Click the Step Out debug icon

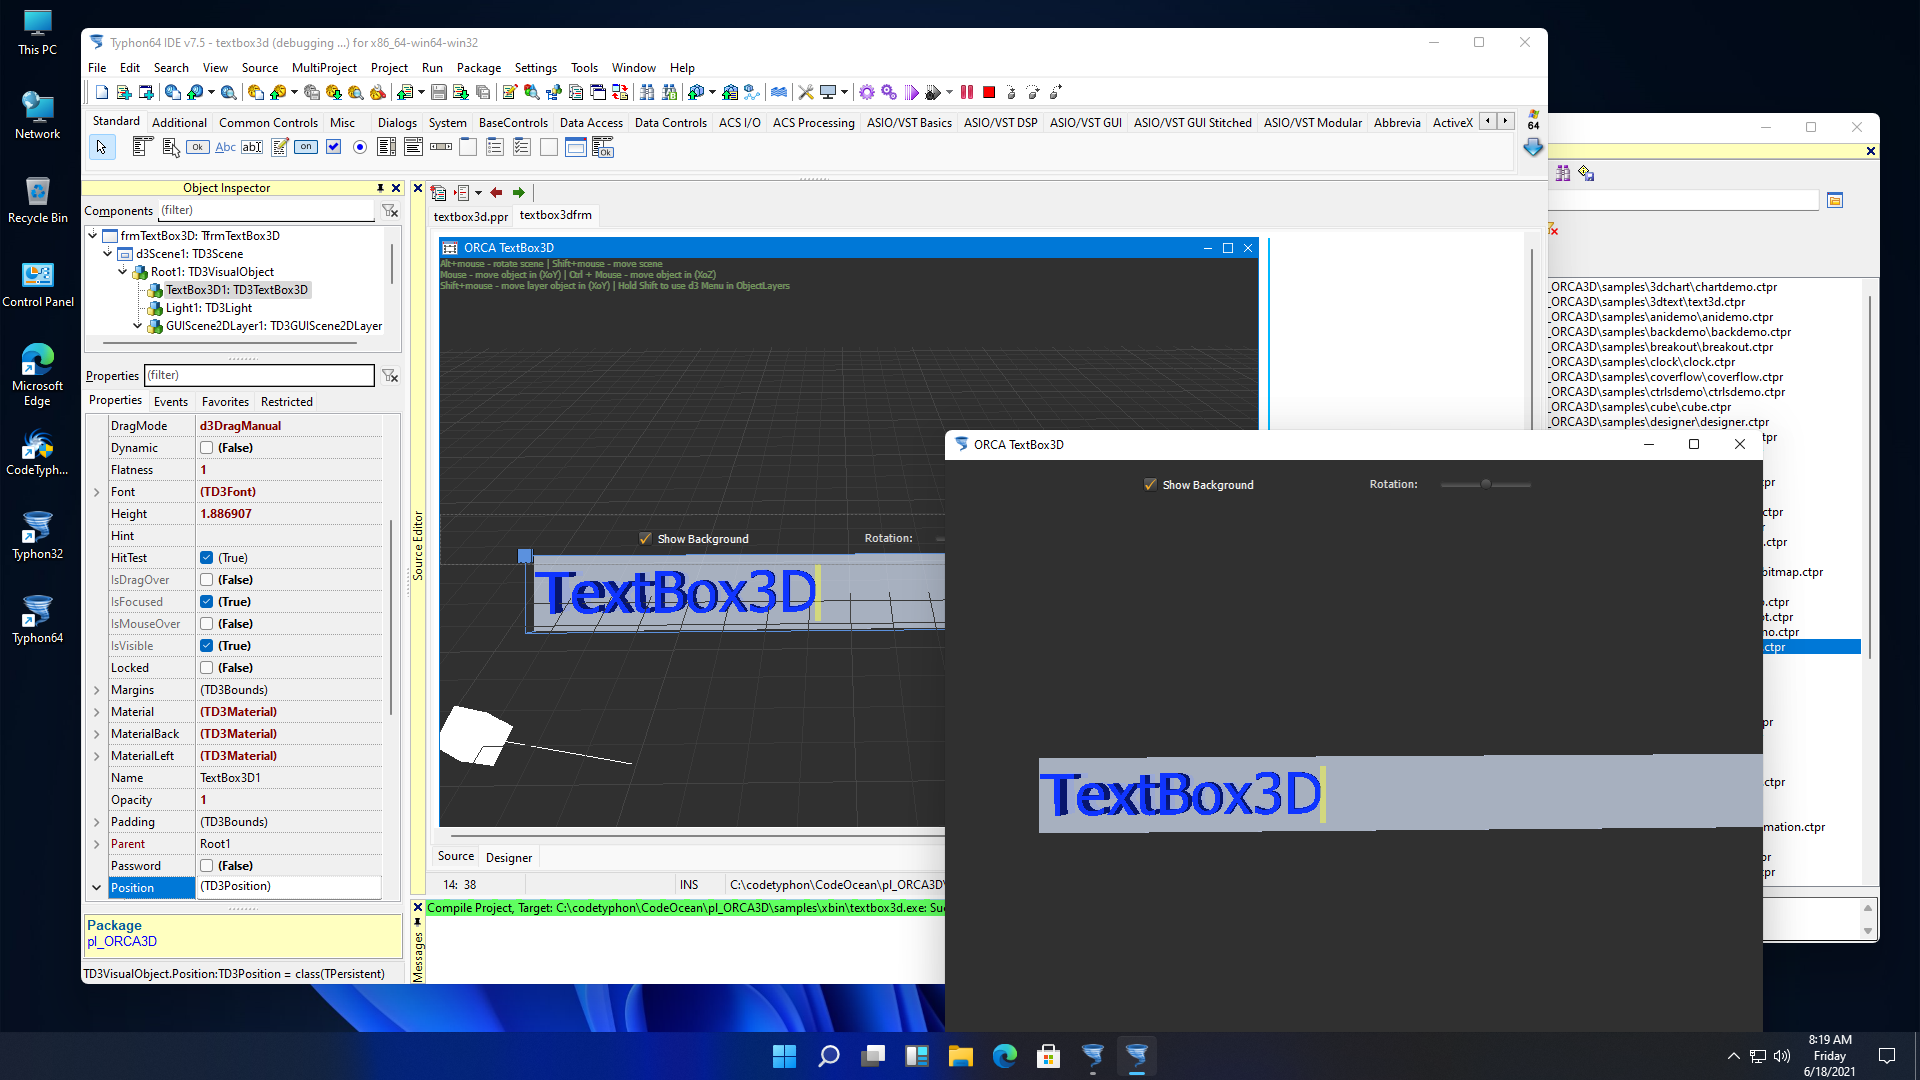(x=1055, y=93)
